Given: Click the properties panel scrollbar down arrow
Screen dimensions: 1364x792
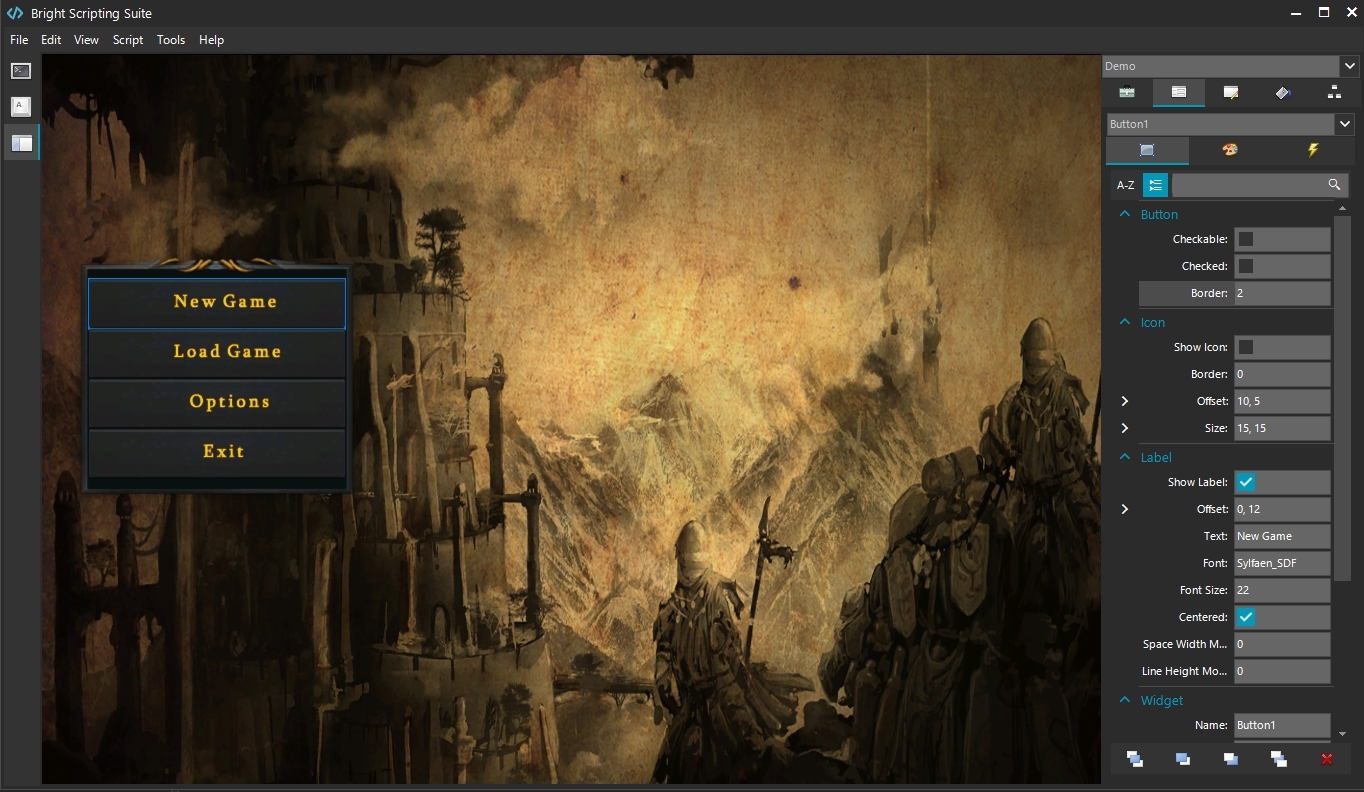Looking at the screenshot, I should pos(1343,734).
